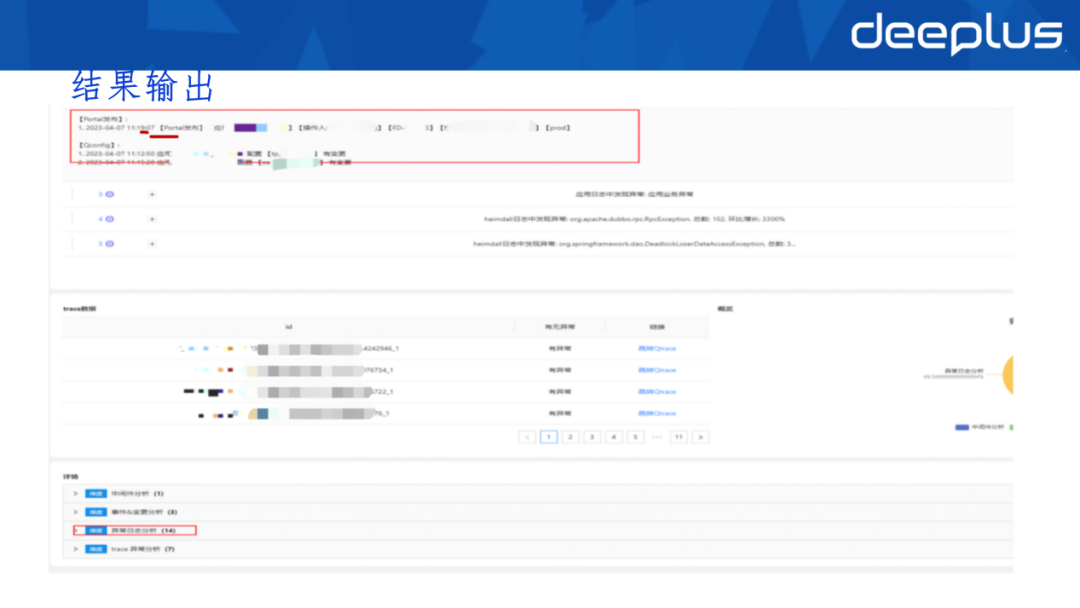The width and height of the screenshot is (1080, 608).
Task: Open 跳转Qtrace link for id ending 4242946_1
Action: click(657, 348)
